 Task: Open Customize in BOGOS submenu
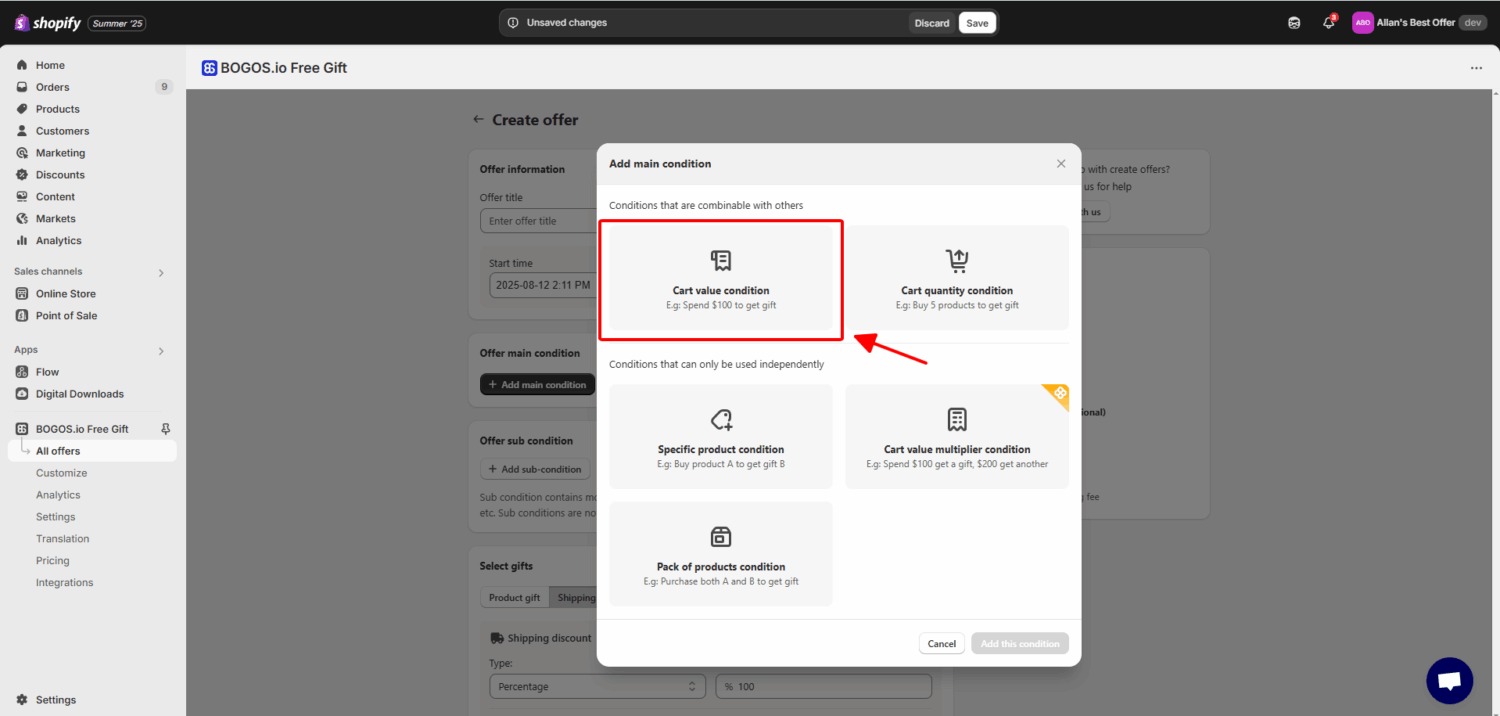pos(61,473)
